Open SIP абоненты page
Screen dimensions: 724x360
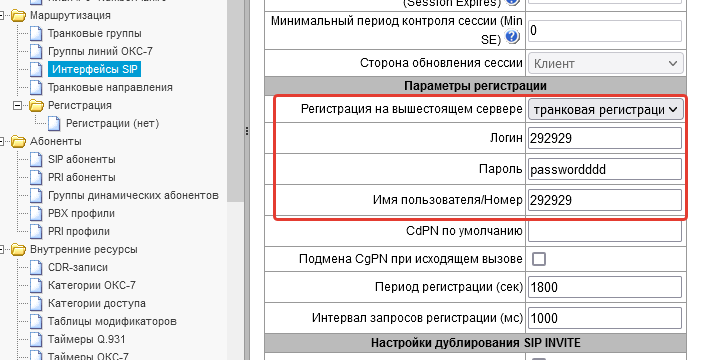pyautogui.click(x=82, y=159)
